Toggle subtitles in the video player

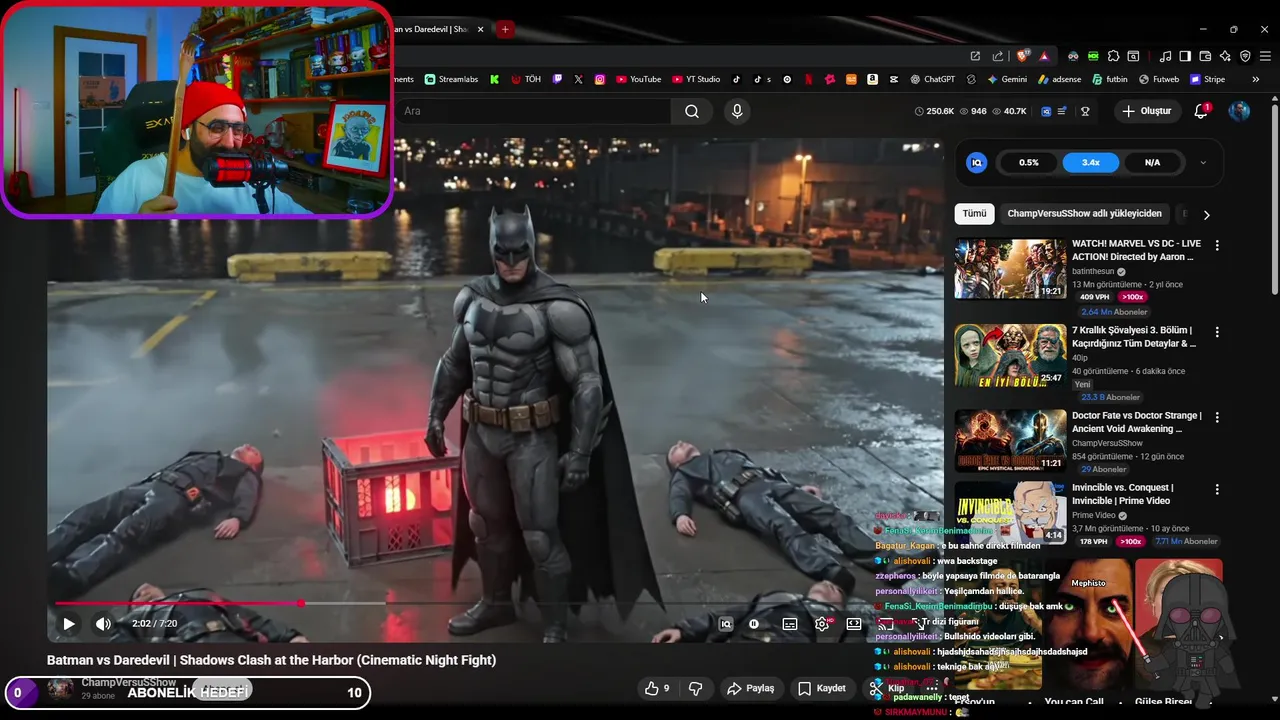790,624
